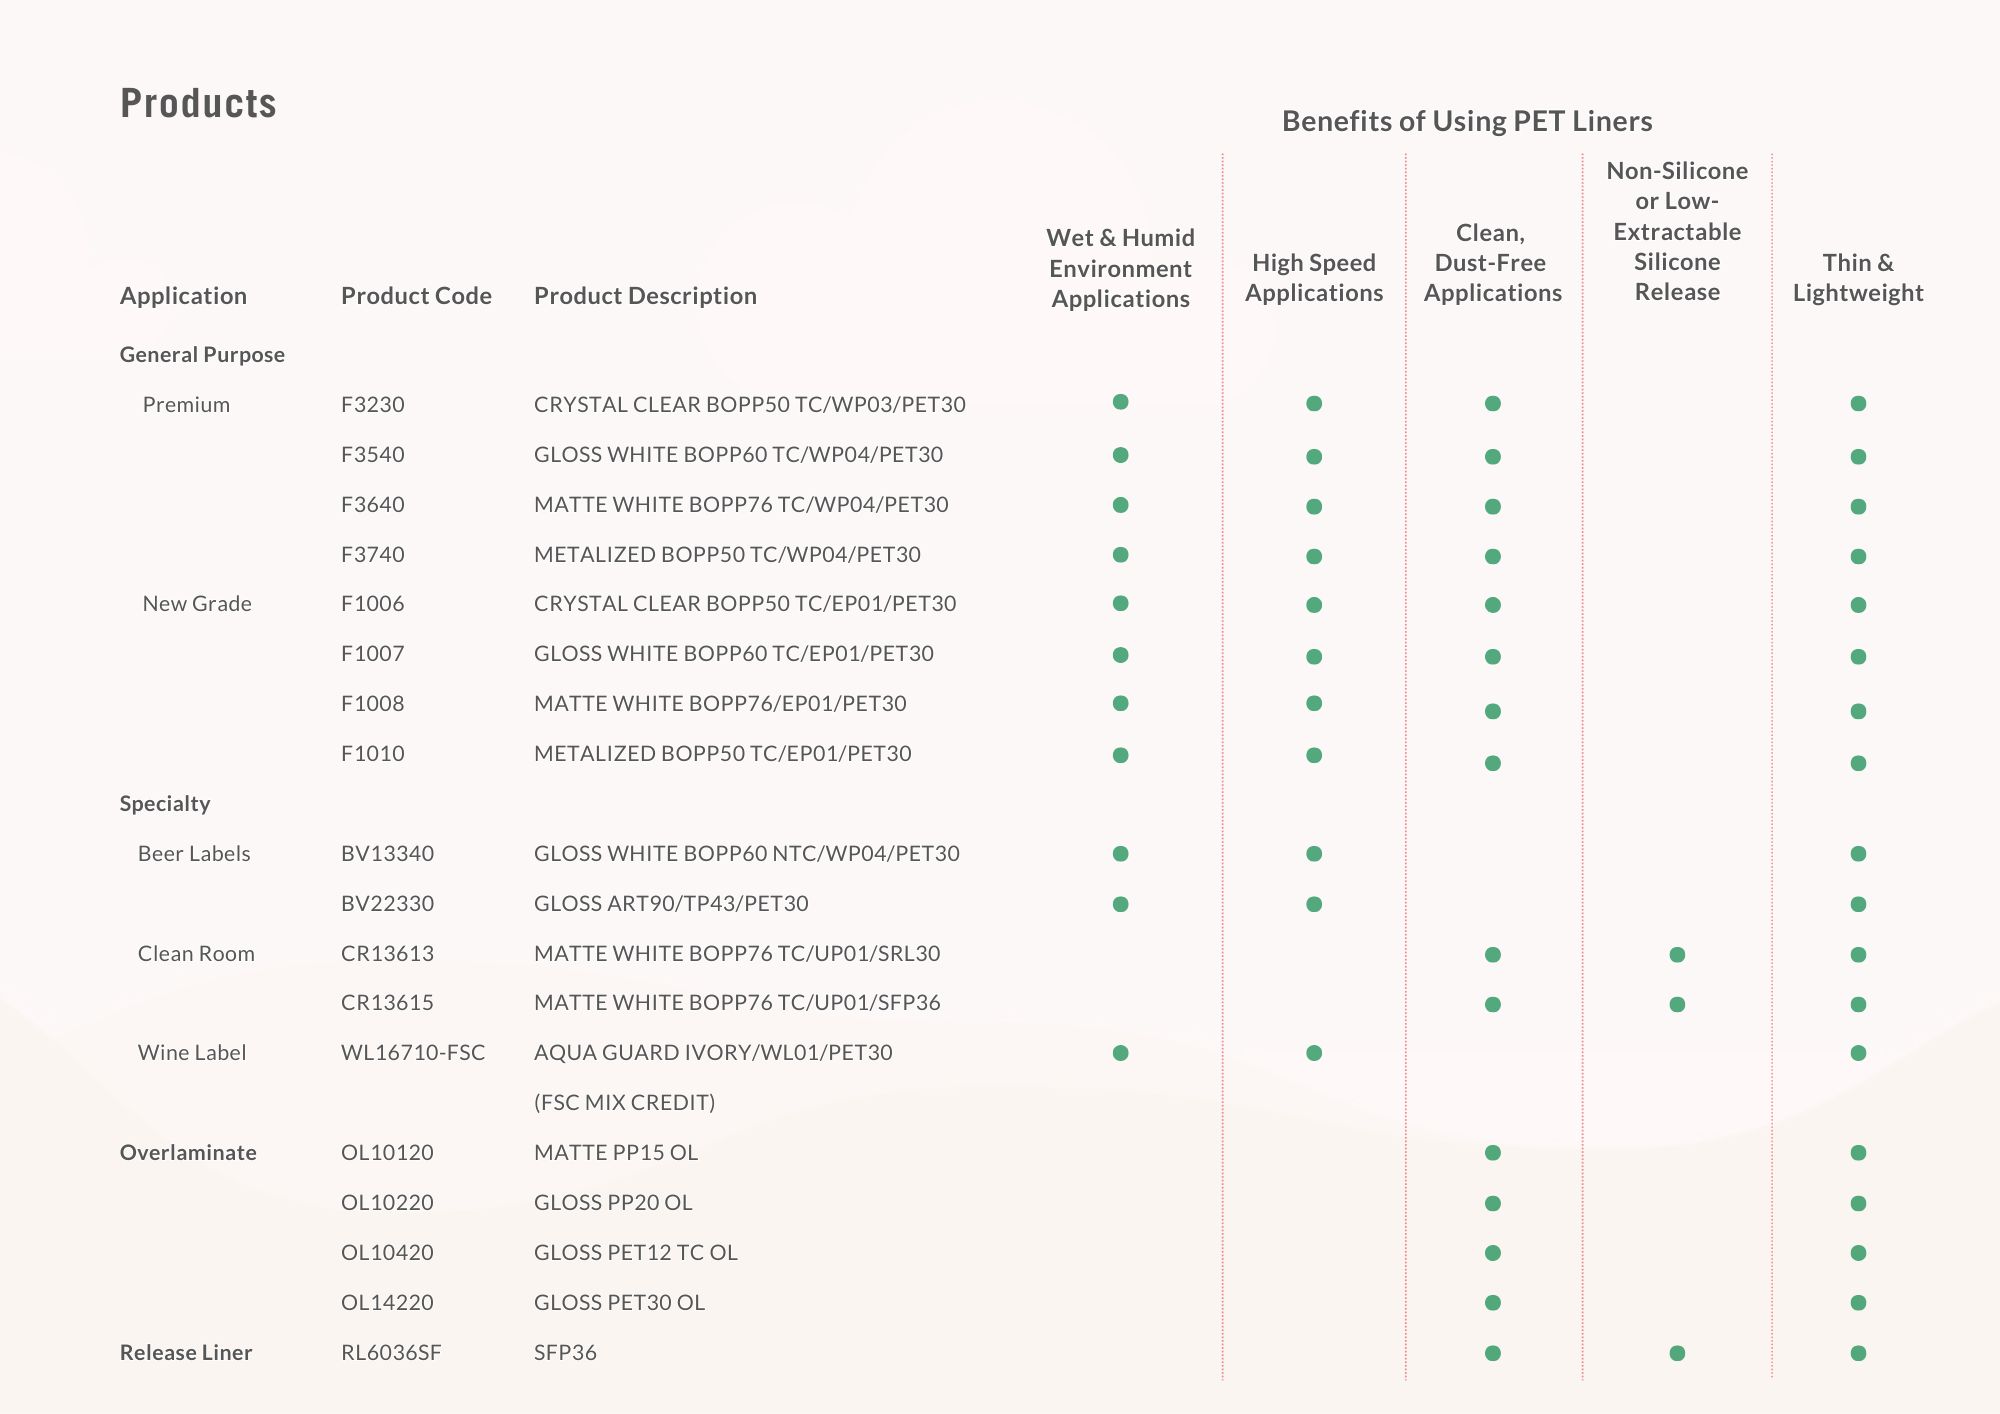Click the Wine Label application label

(x=192, y=1053)
